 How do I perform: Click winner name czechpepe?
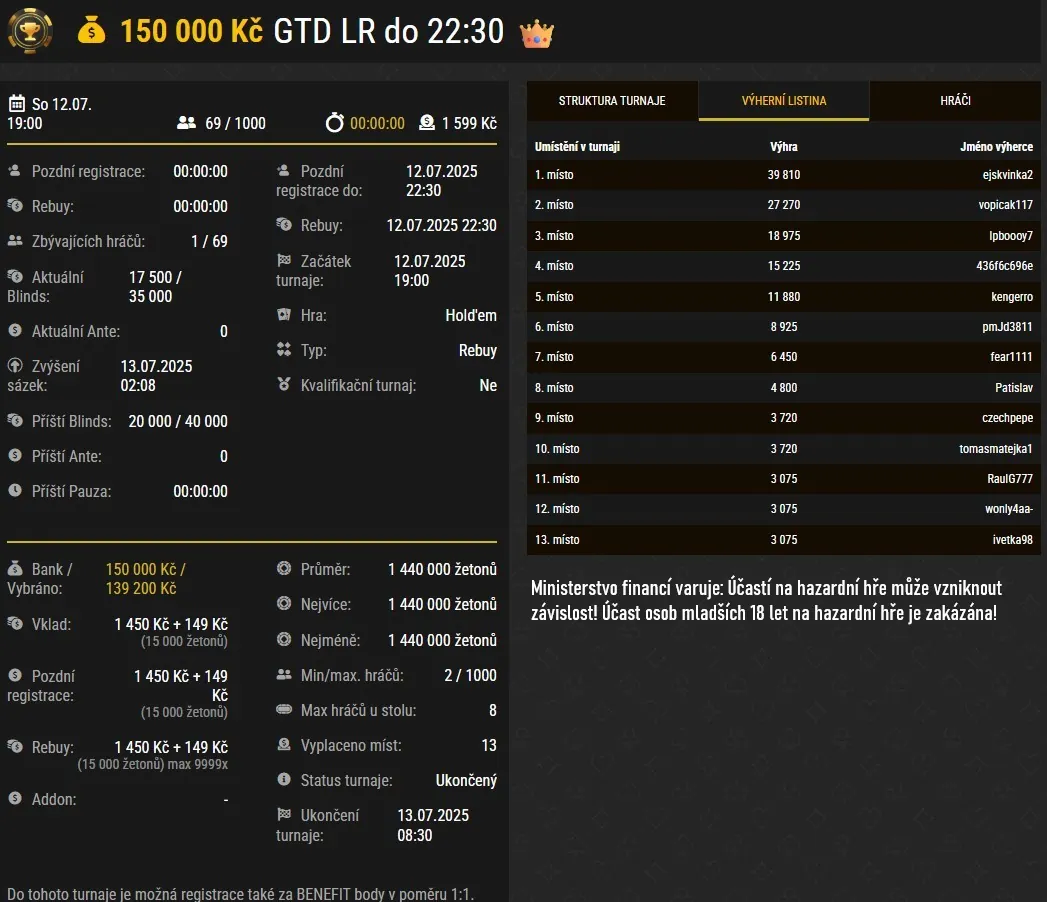[x=1007, y=418]
